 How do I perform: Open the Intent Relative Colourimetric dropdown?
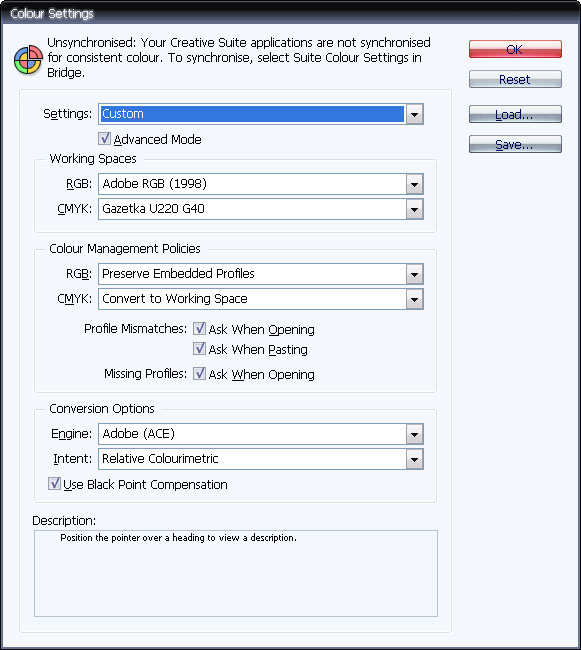tap(261, 459)
